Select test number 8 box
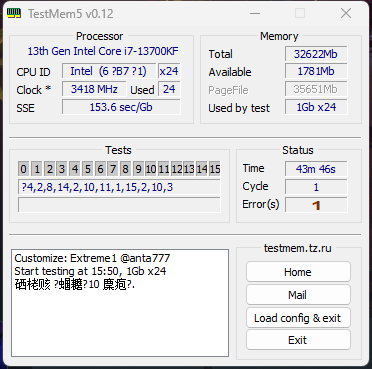Viewport: 372px width, 369px height. tap(125, 169)
